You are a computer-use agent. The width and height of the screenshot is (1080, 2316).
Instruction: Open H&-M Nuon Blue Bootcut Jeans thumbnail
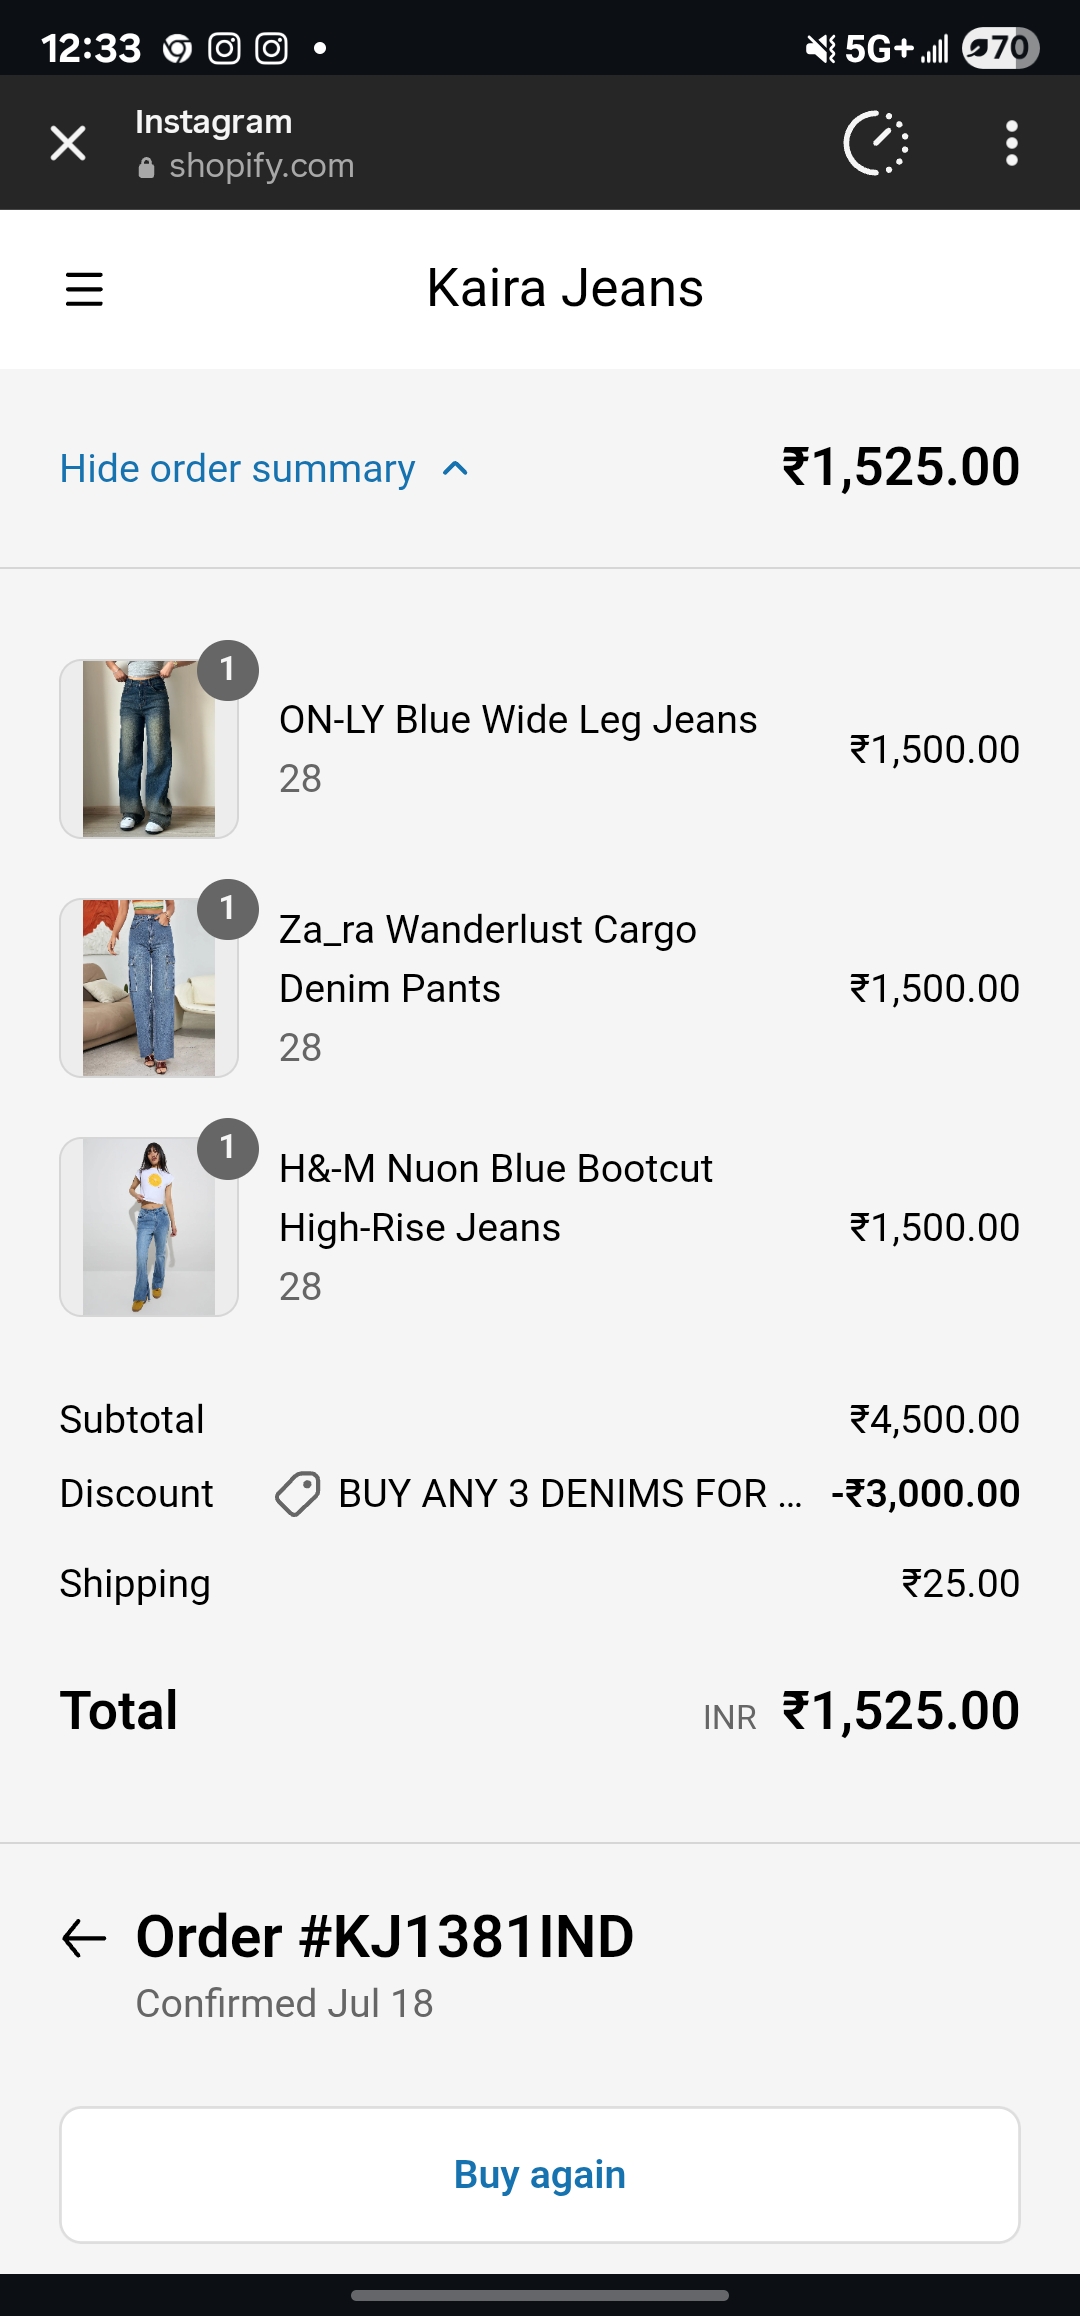149,1227
